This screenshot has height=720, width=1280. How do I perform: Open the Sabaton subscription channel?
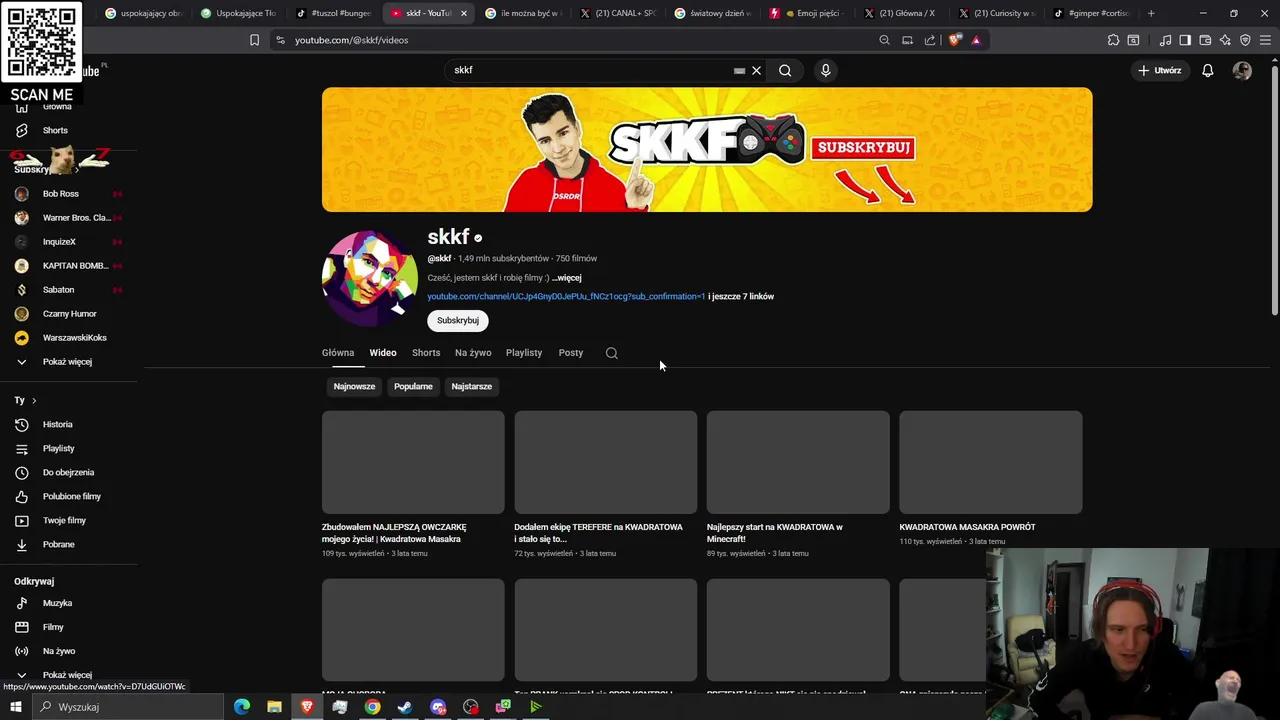(x=58, y=290)
